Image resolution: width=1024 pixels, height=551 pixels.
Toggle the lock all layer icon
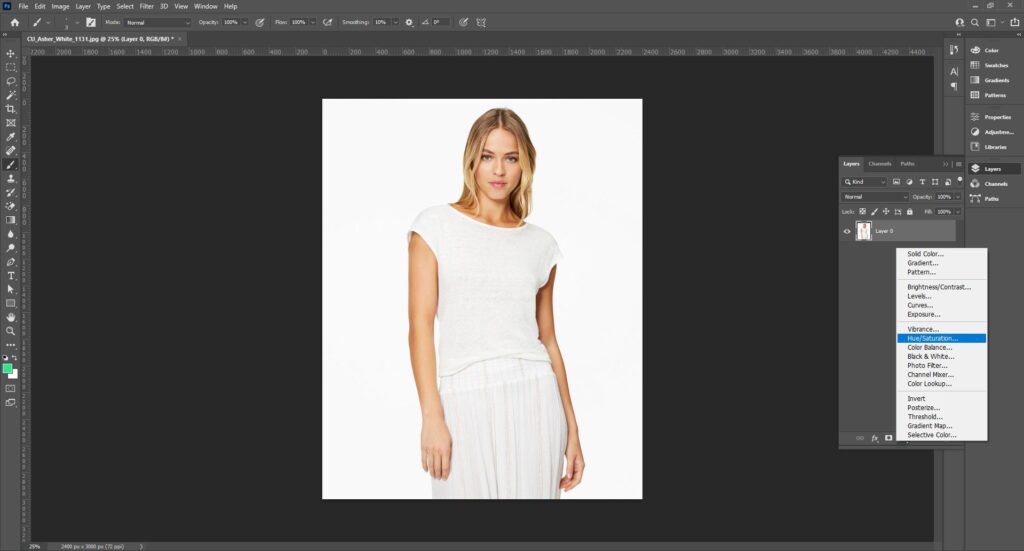(x=909, y=212)
